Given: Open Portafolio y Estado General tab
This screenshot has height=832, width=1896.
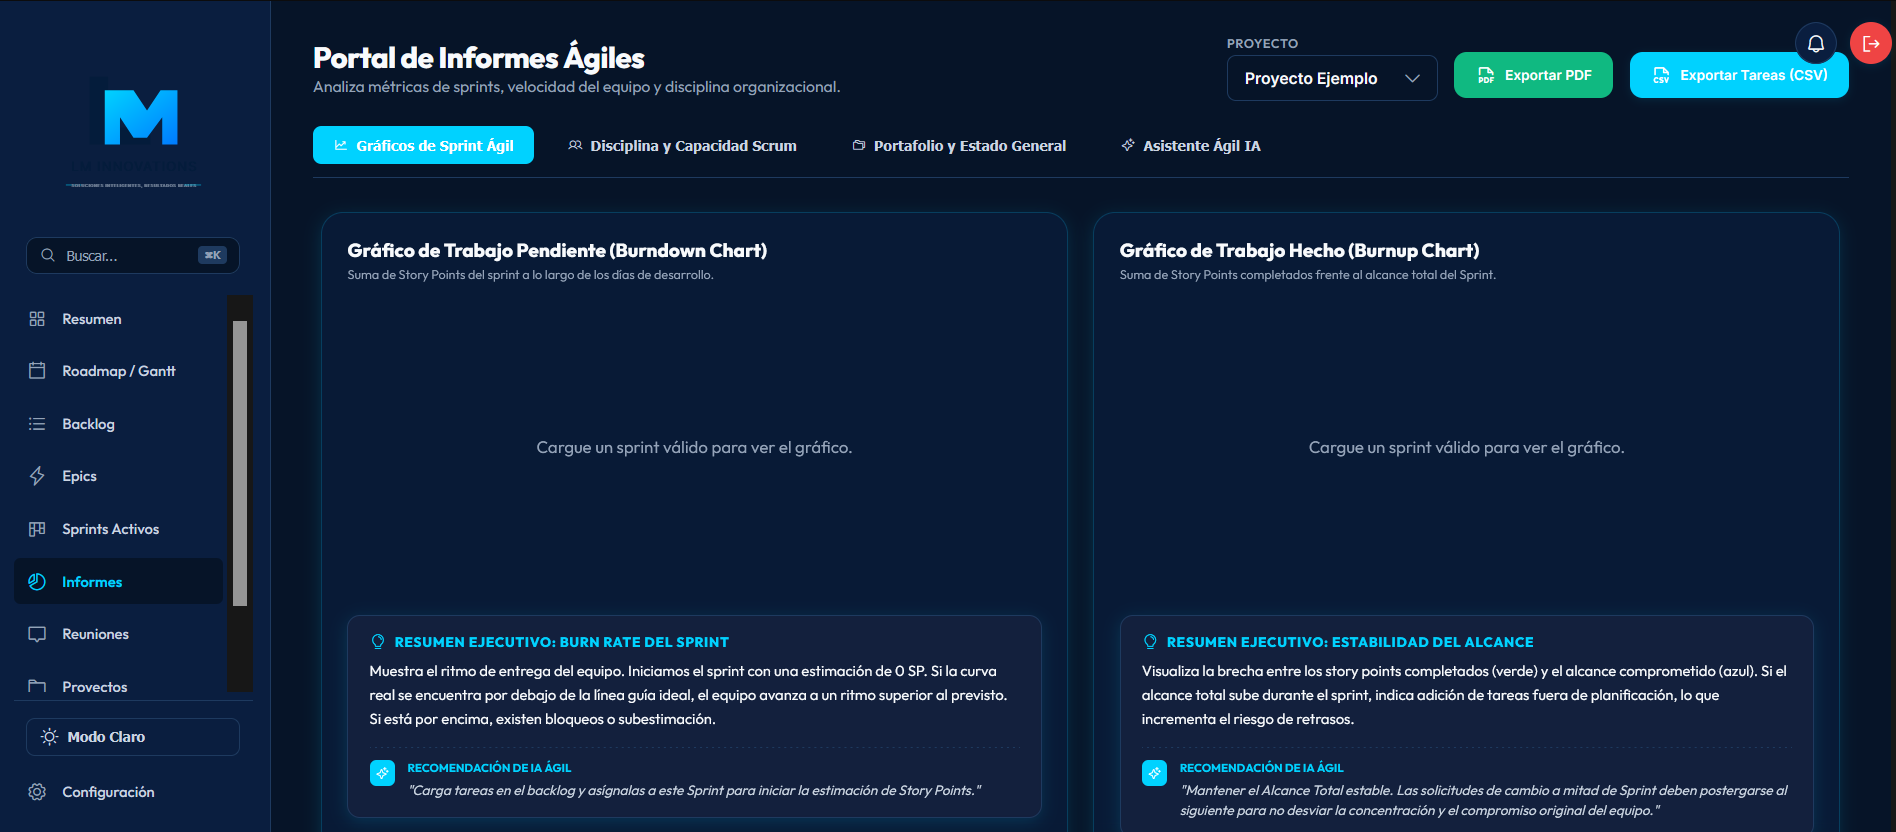Looking at the screenshot, I should click(960, 145).
